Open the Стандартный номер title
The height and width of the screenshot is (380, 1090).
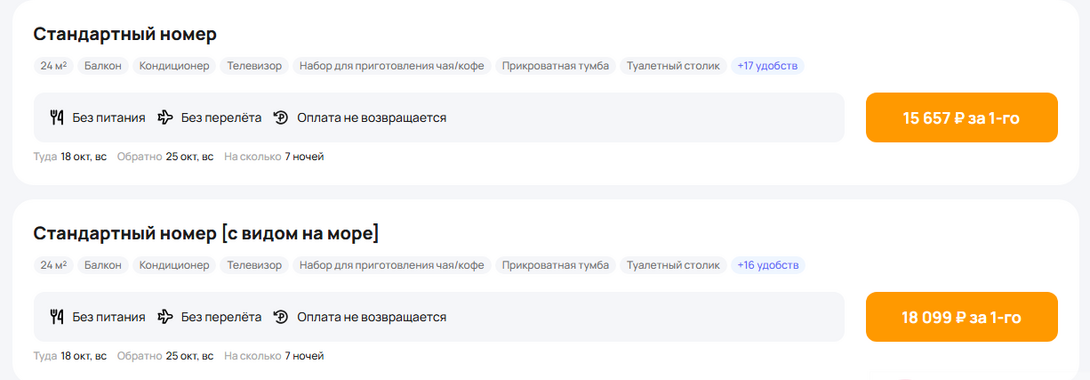click(x=125, y=34)
